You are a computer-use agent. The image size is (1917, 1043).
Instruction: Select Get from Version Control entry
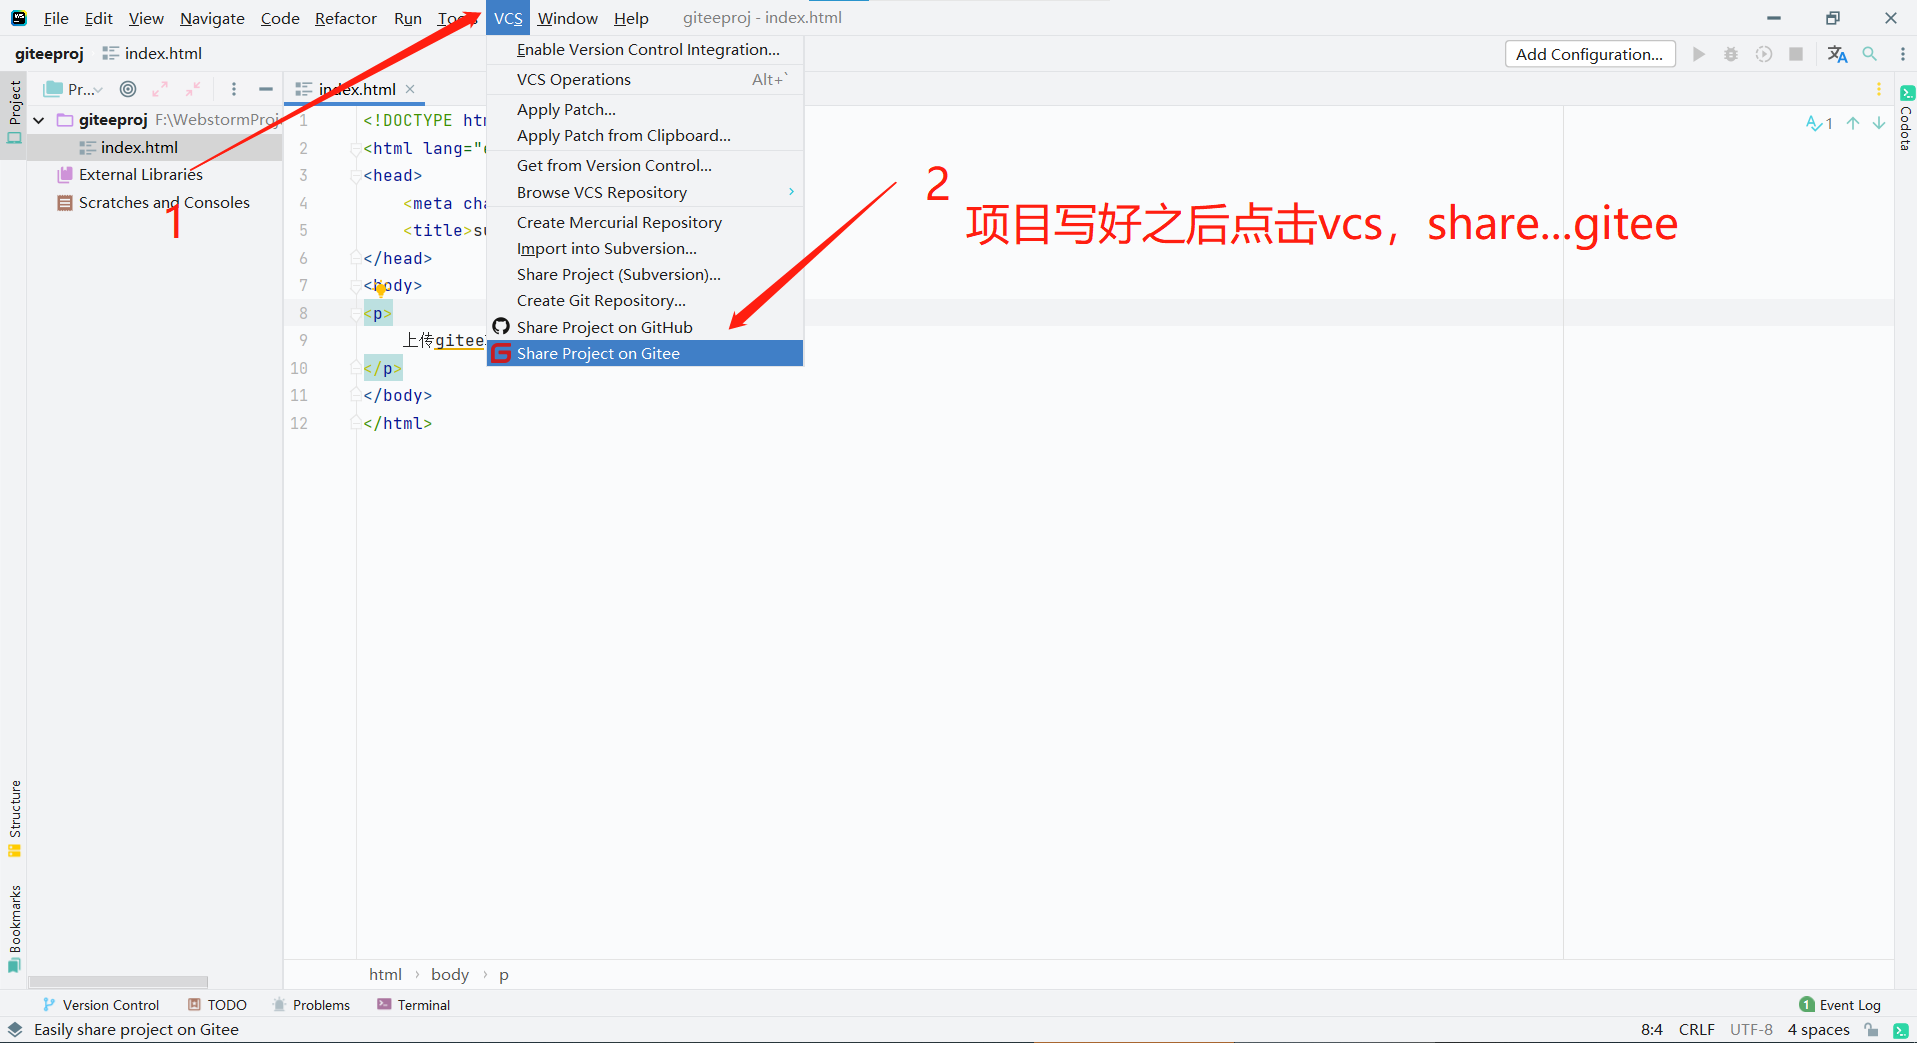[645, 165]
